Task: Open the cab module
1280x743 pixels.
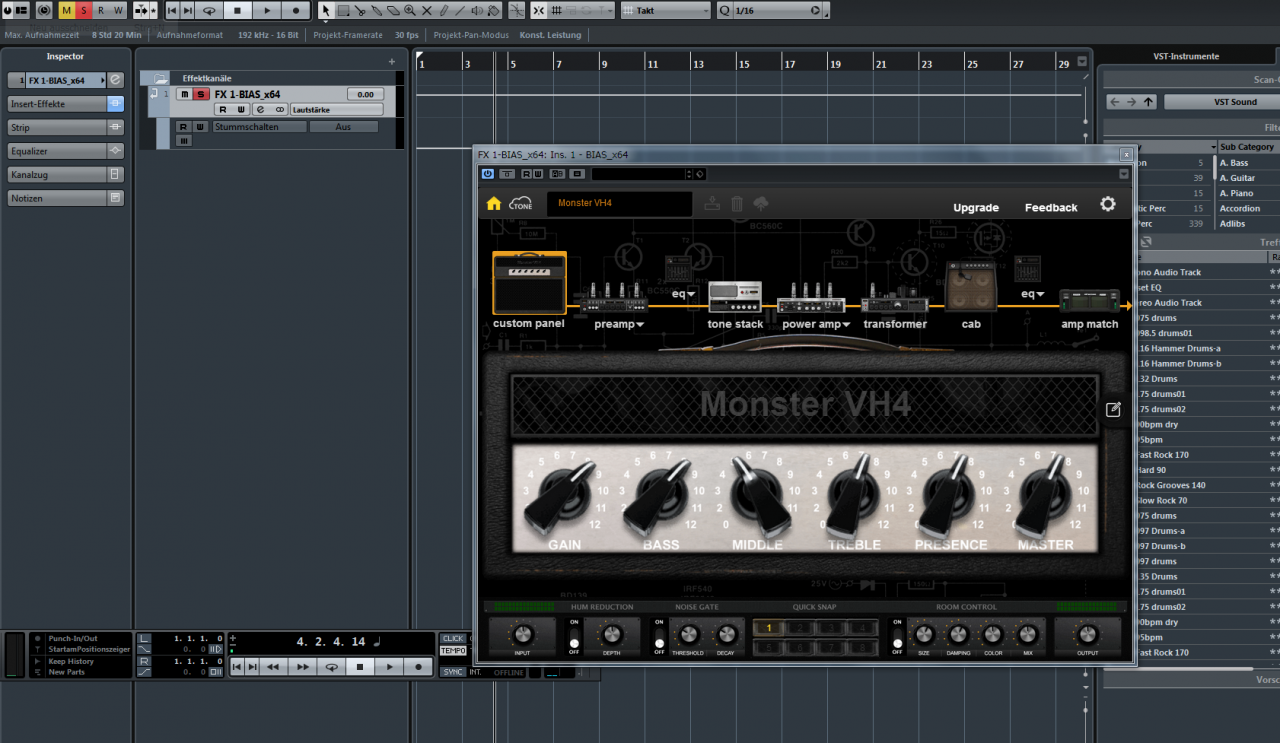Action: pos(971,288)
